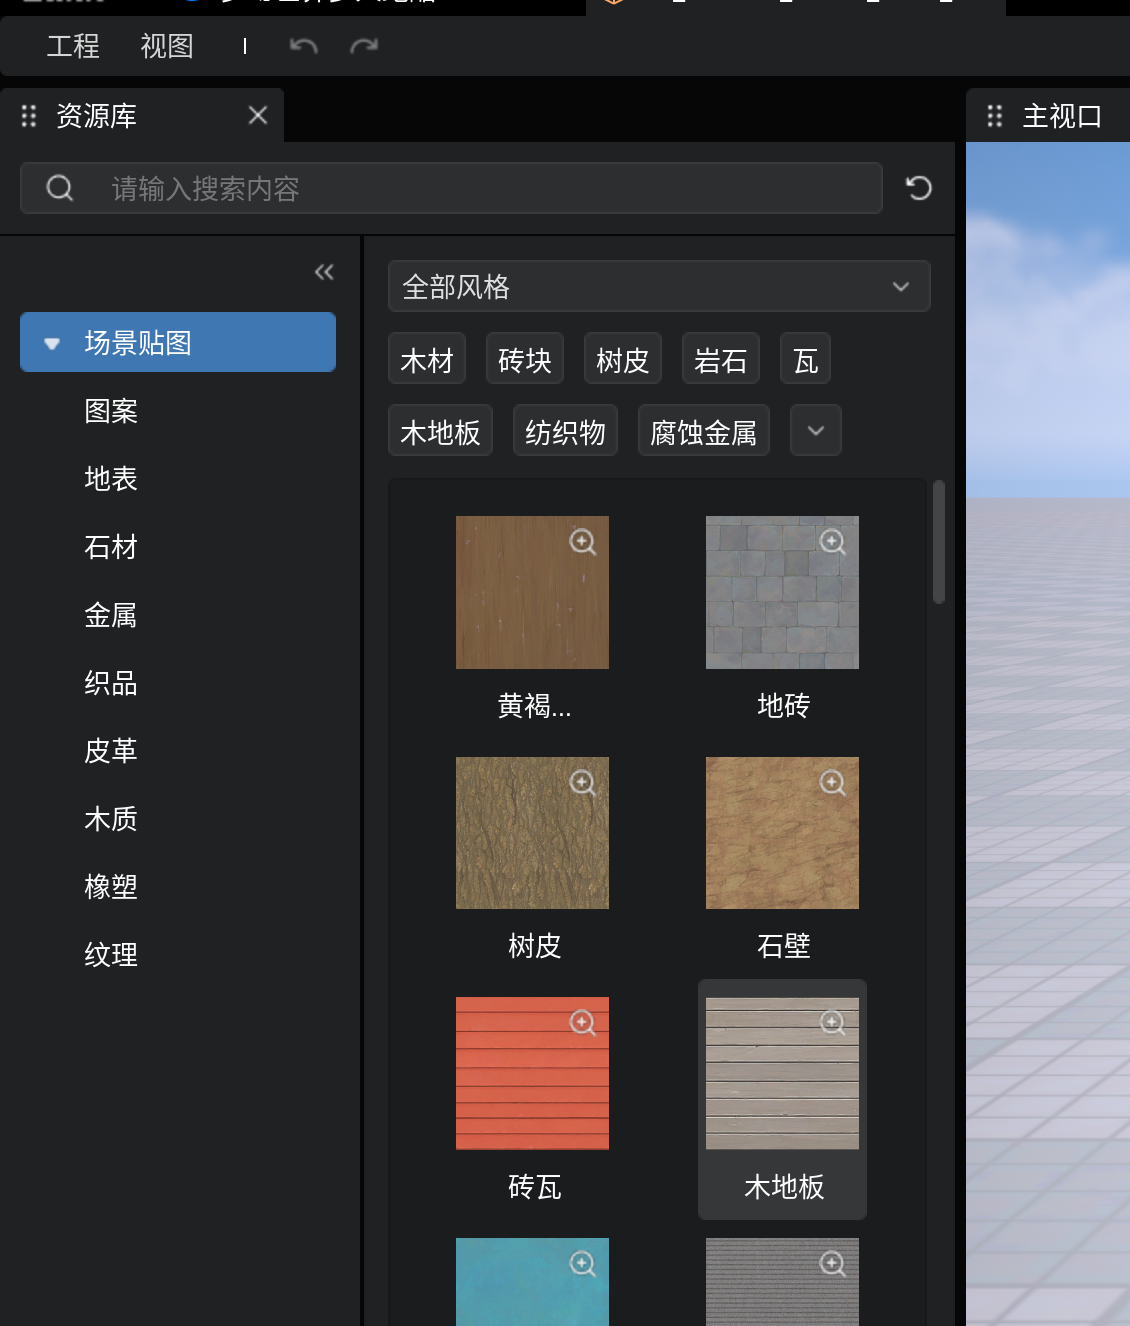Collapse the category sidebar with the double chevron

point(324,272)
